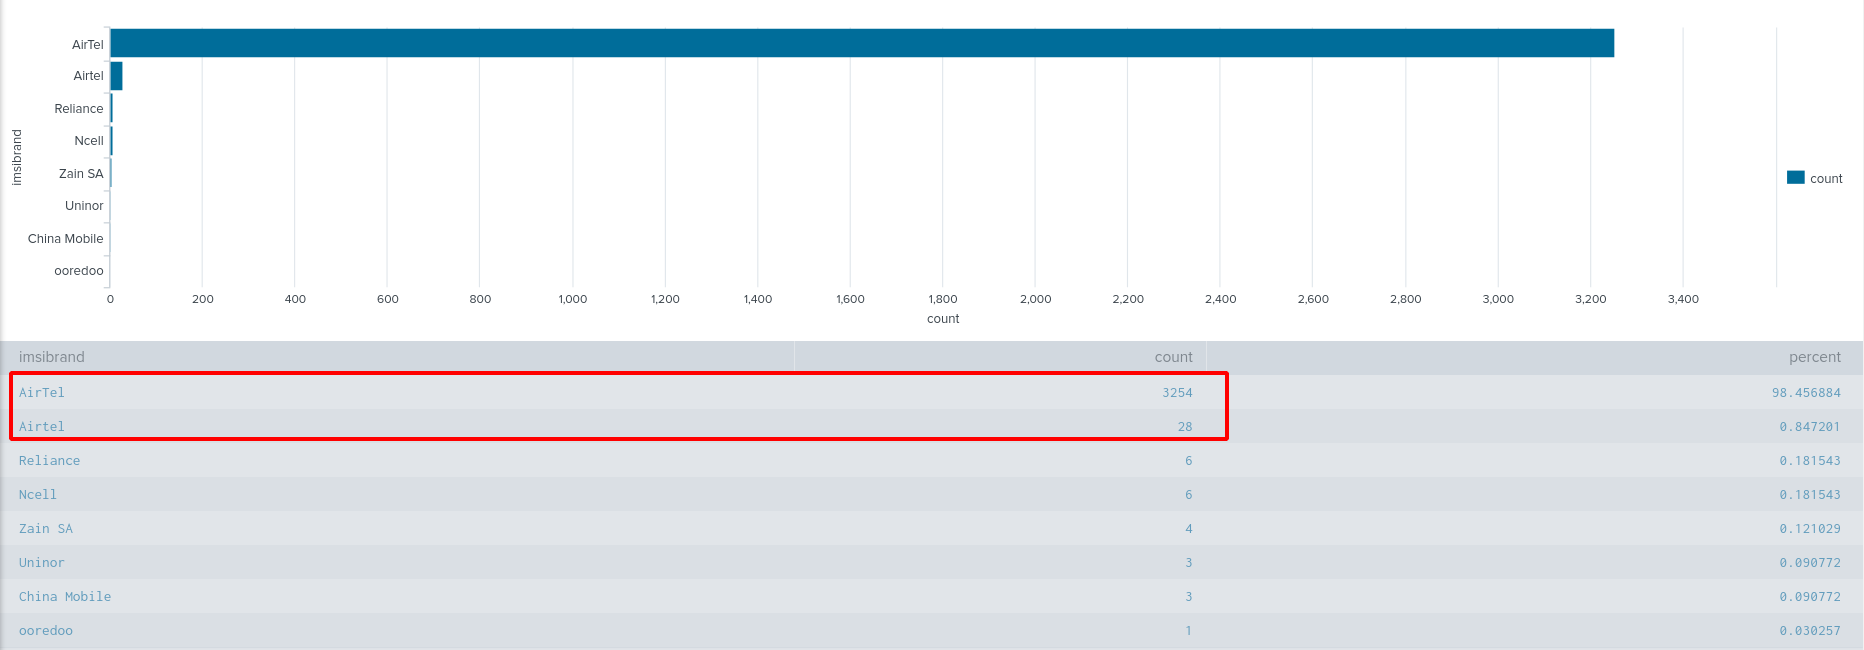Click the 3254 count value

point(1177,393)
